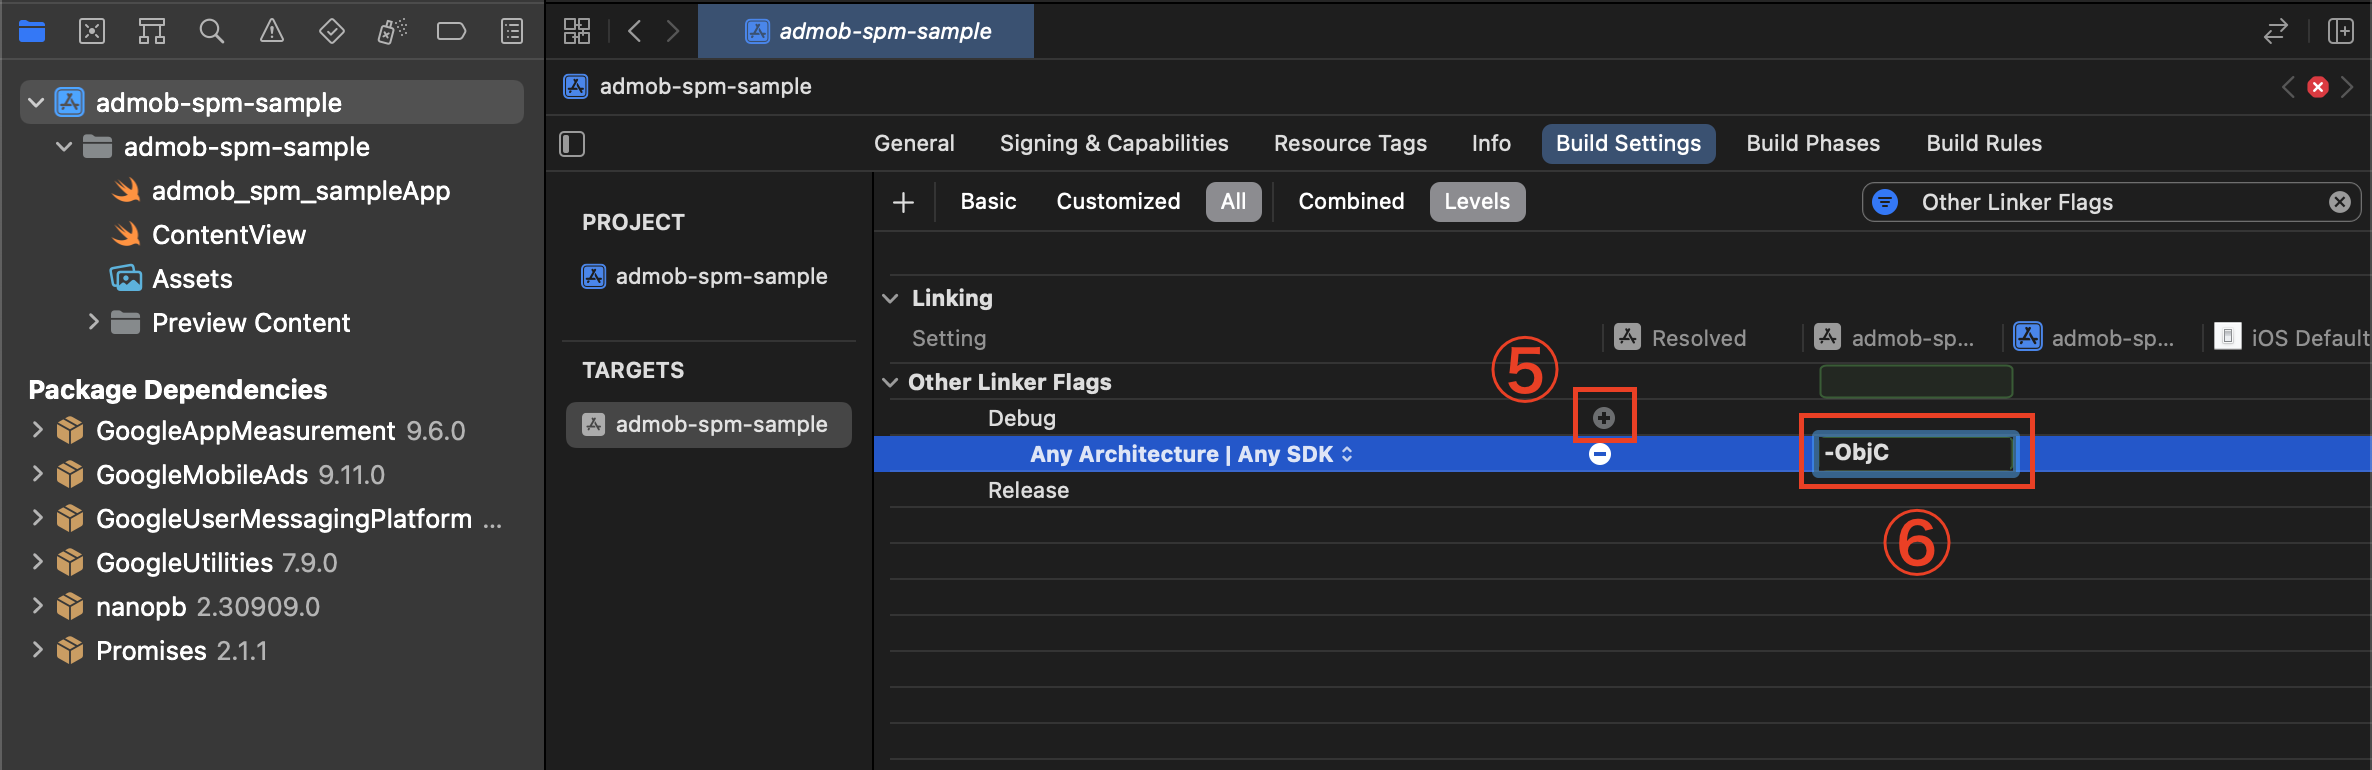Click the search filter icon in the search field
Screen dimensions: 2372x770
(1885, 202)
